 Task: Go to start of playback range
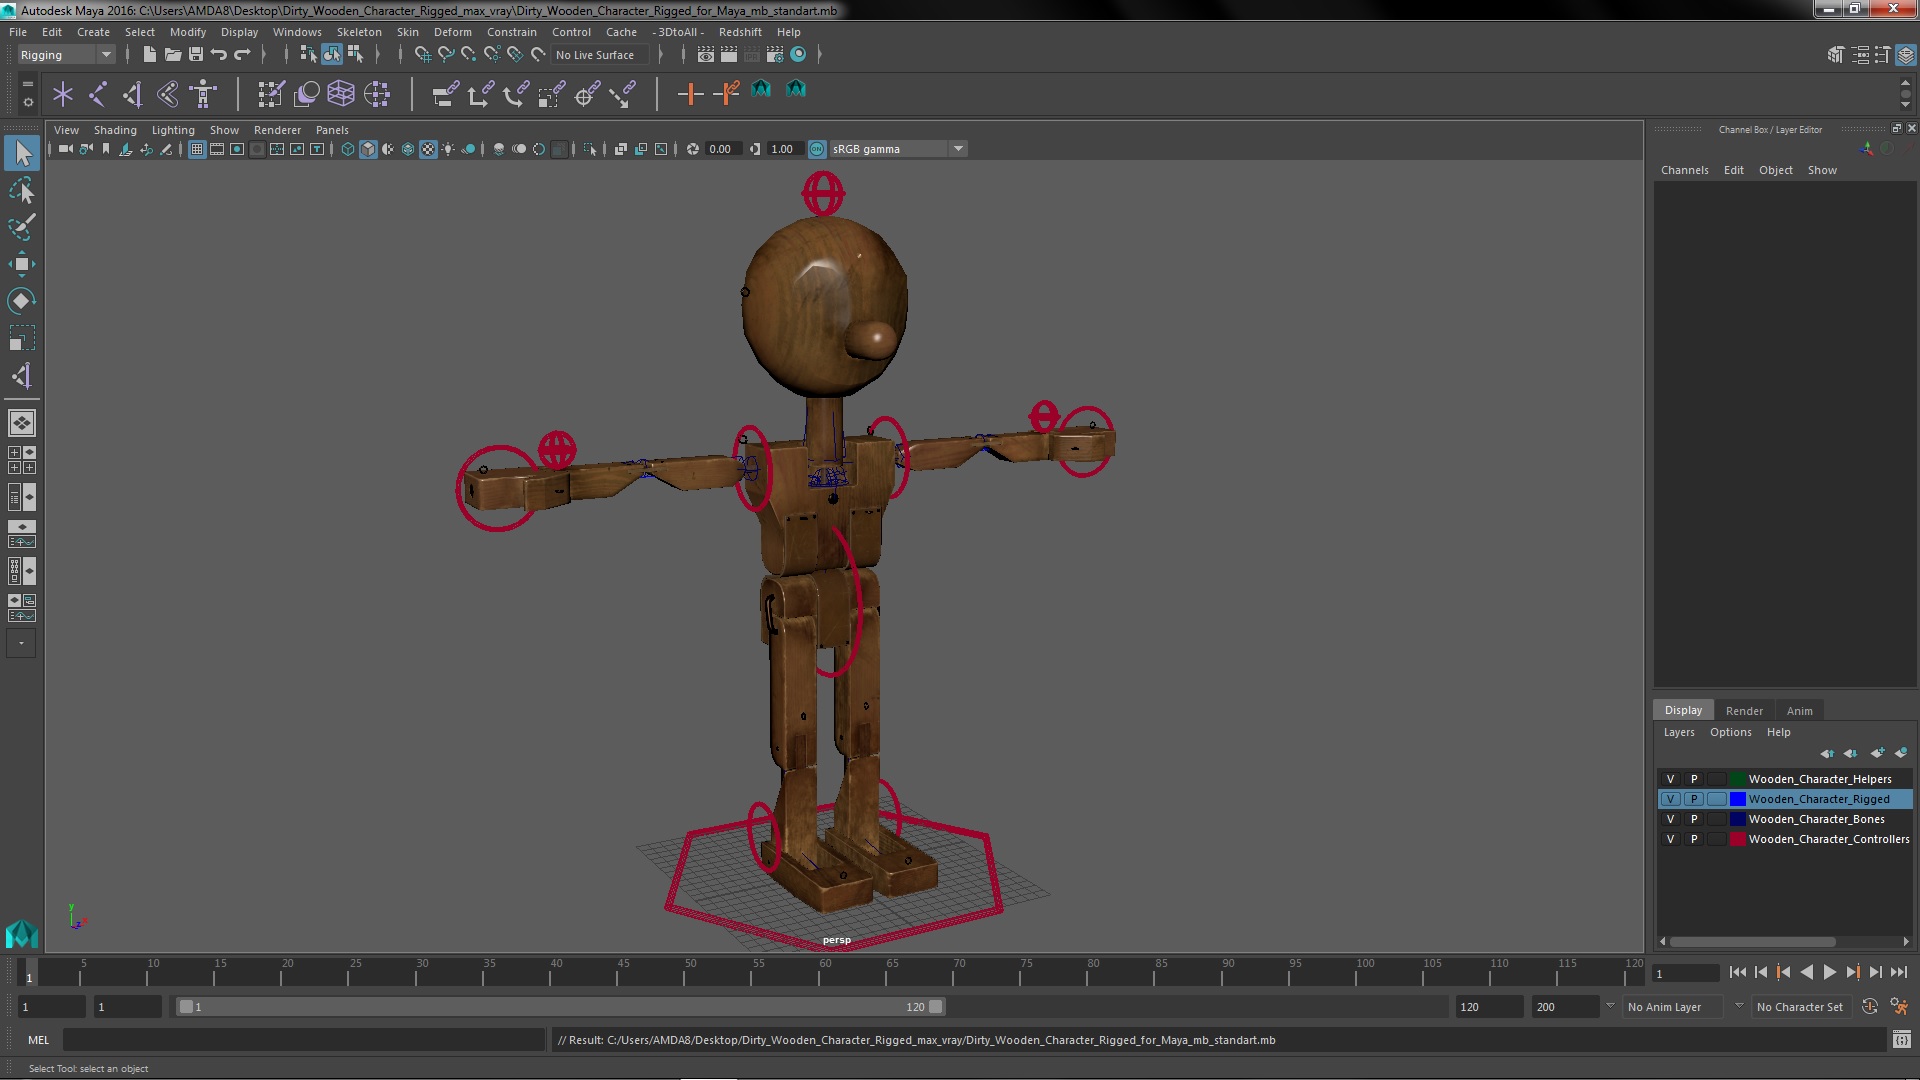click(1738, 972)
